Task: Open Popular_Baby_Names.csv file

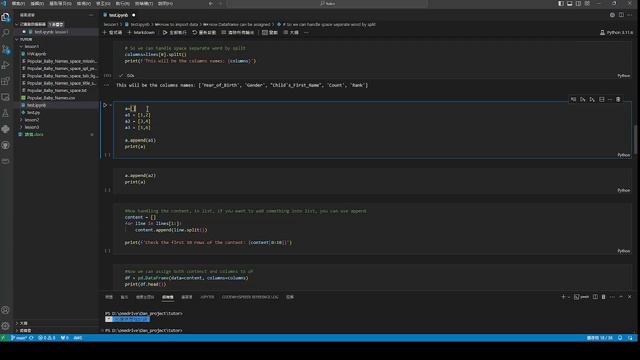Action: [x=51, y=98]
